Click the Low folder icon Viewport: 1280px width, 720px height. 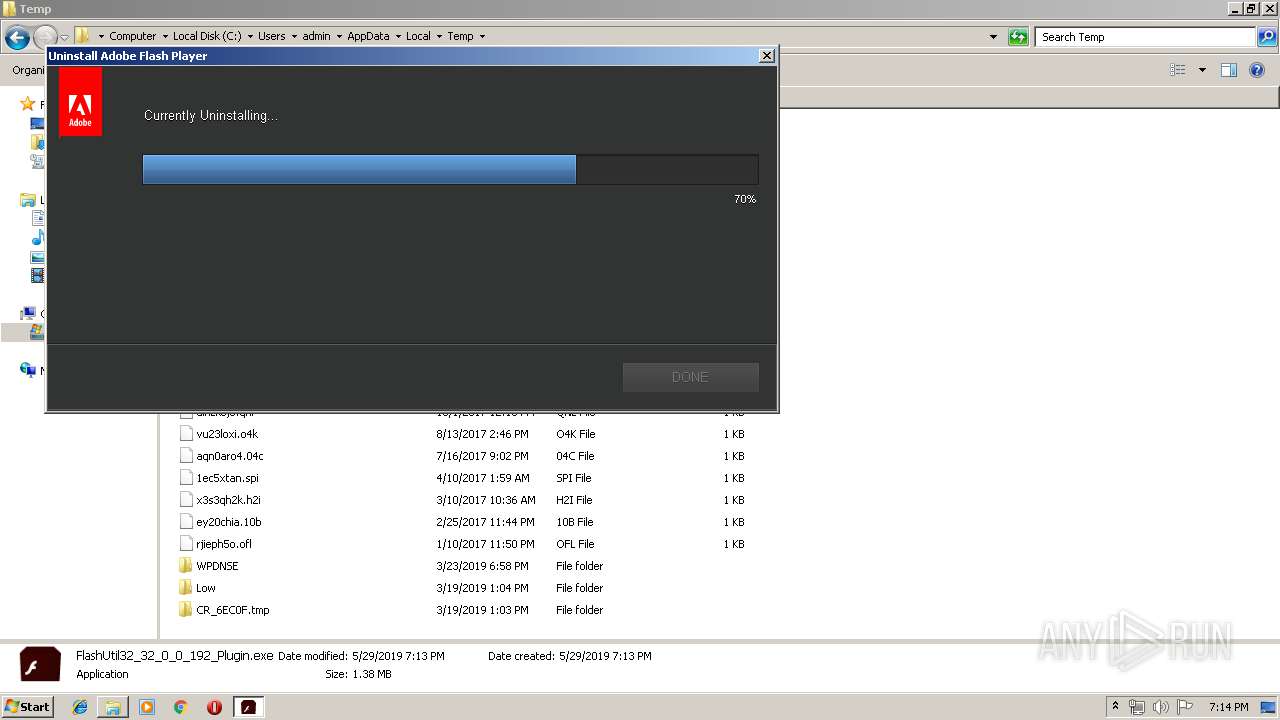point(185,587)
